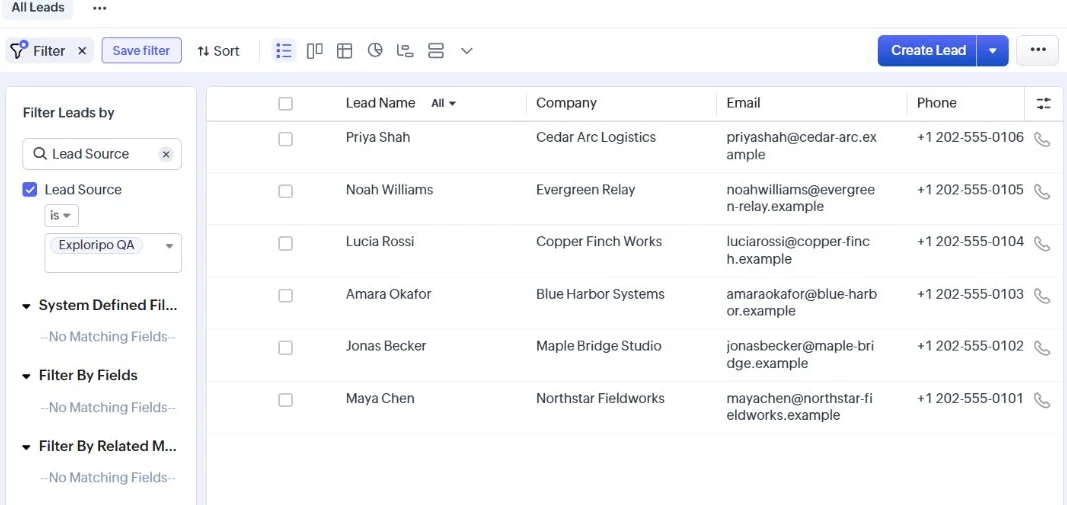Expand more view options chevron

pyautogui.click(x=466, y=50)
